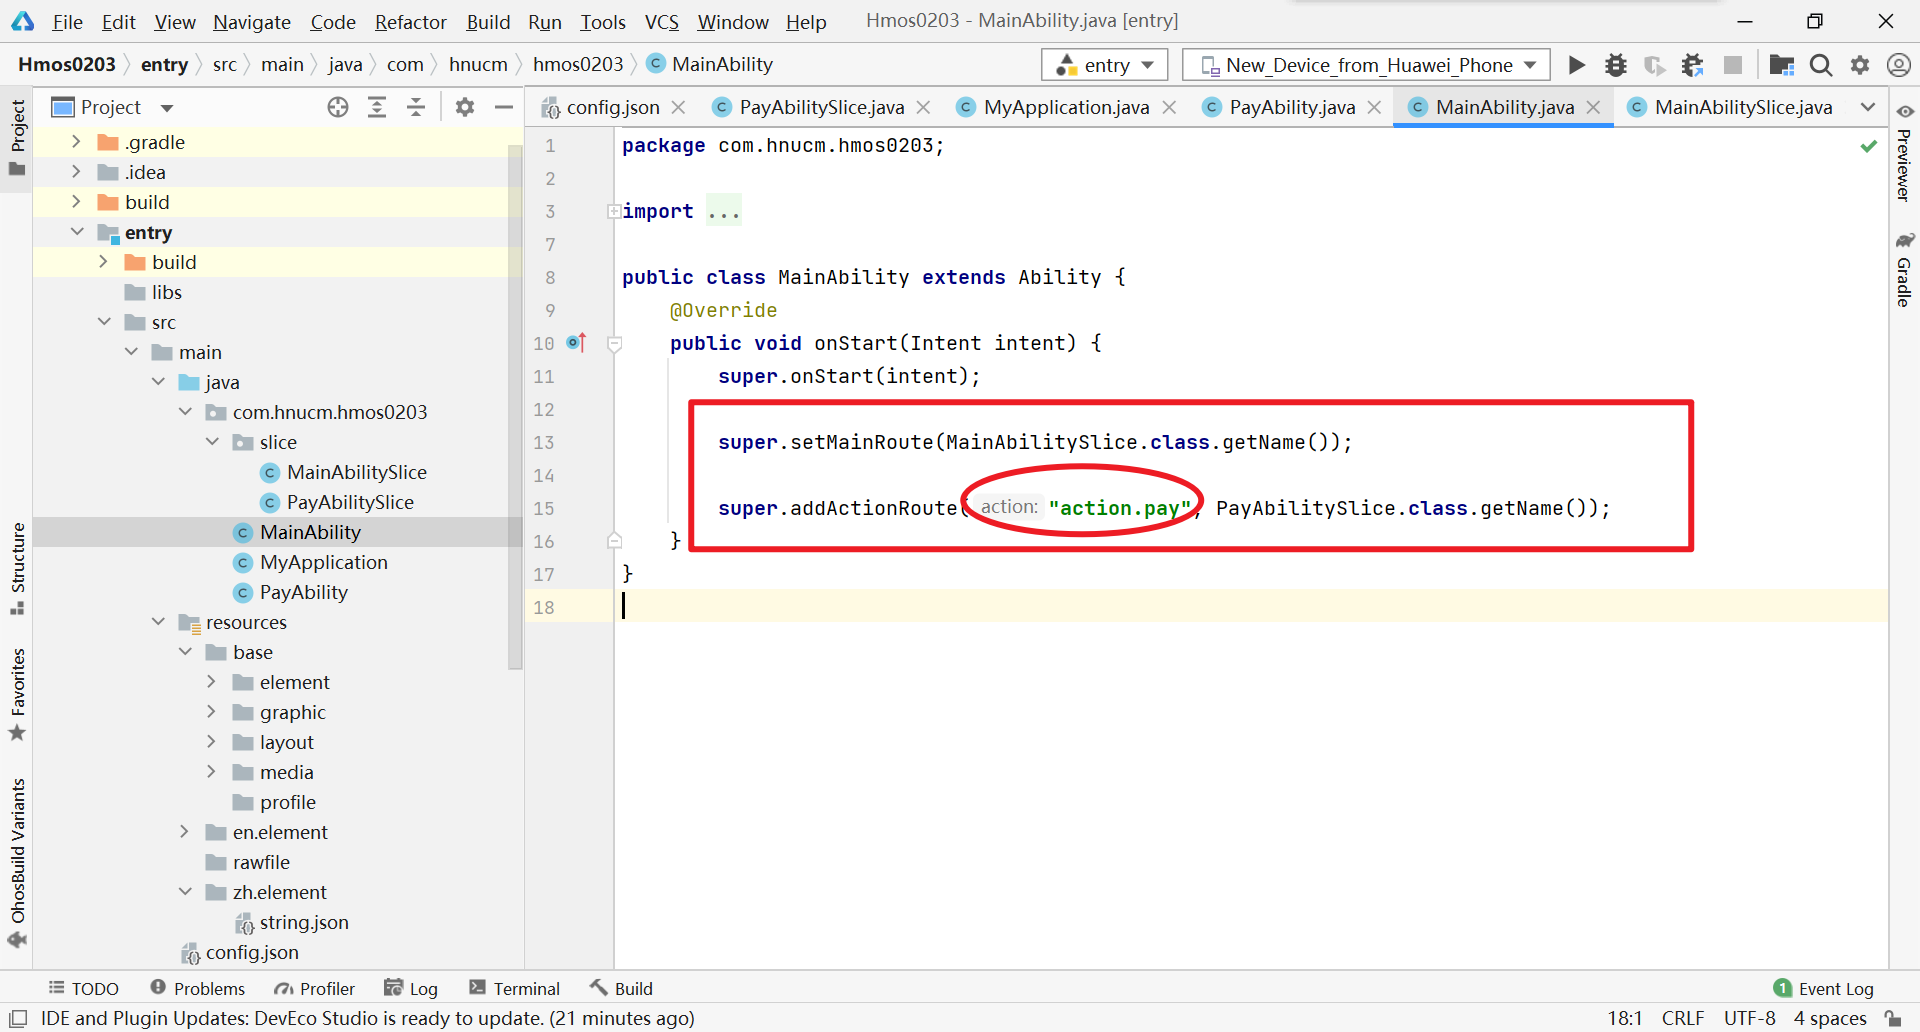The image size is (1920, 1032).
Task: Open the Previewer side panel
Action: click(x=1904, y=152)
